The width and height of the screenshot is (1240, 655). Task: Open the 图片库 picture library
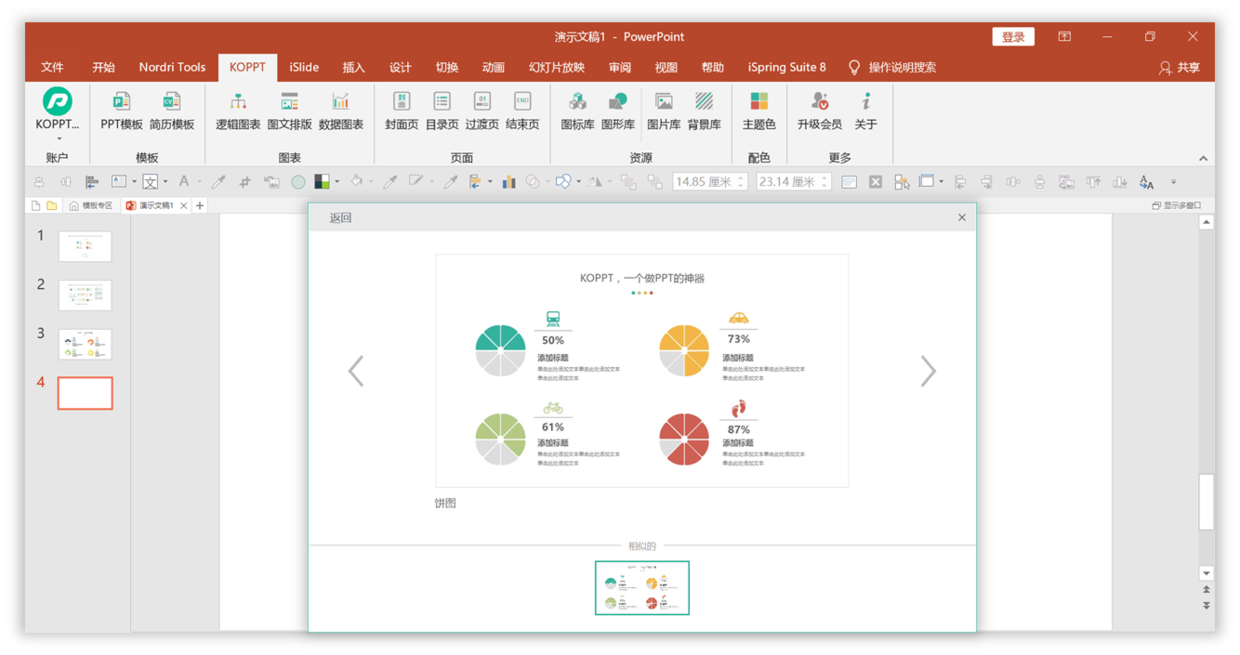[664, 110]
